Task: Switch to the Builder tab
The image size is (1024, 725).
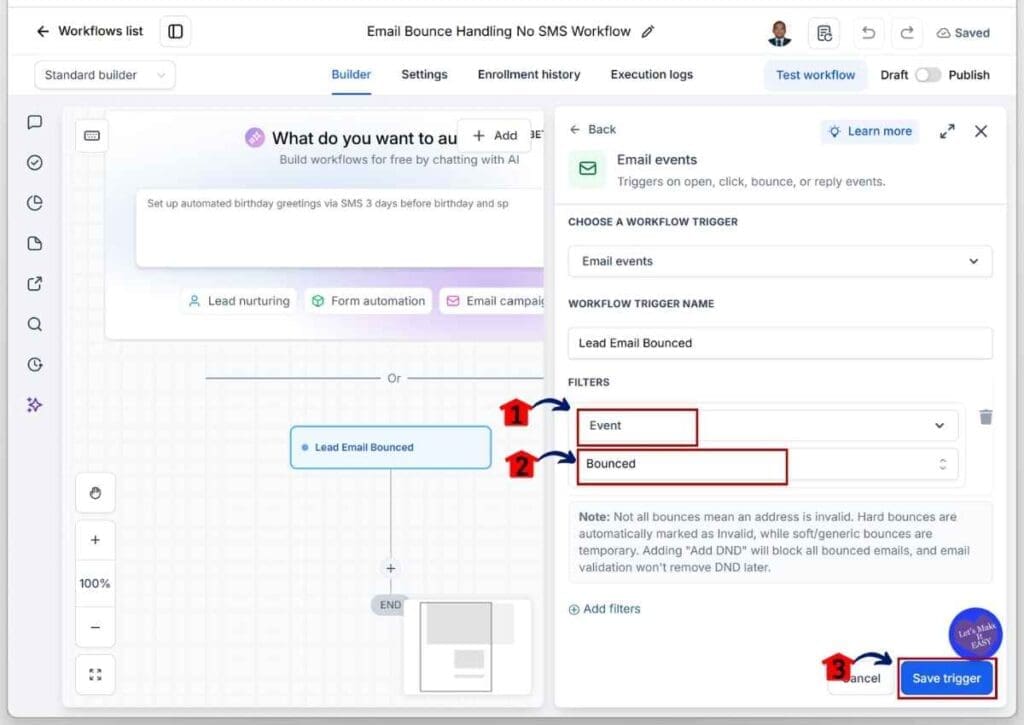Action: tap(351, 74)
